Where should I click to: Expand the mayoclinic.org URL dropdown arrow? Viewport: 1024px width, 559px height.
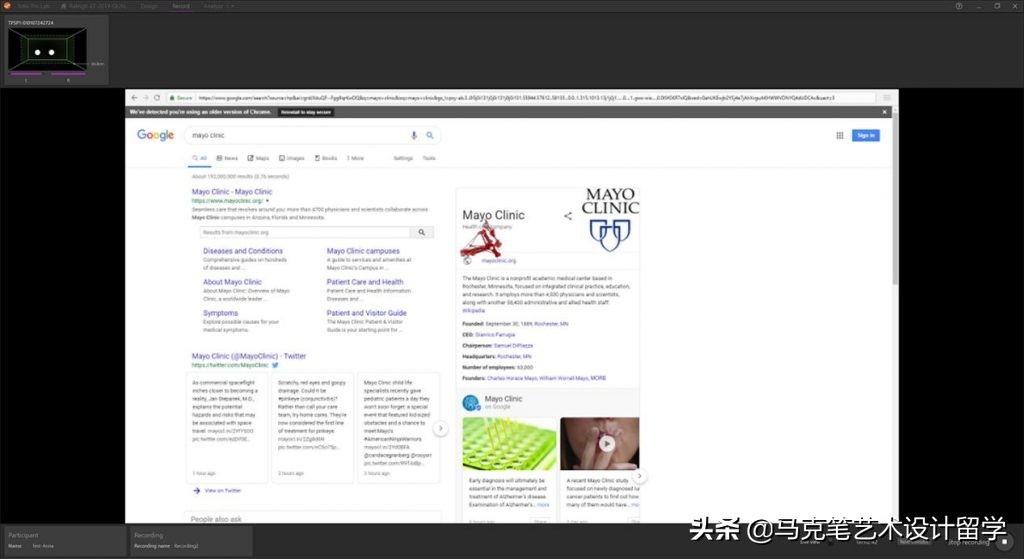coord(267,201)
